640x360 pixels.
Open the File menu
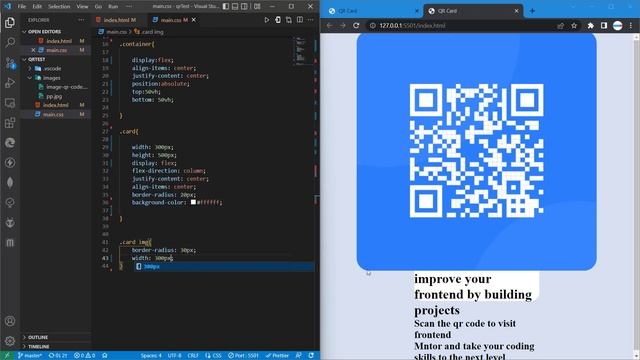[x=22, y=7]
